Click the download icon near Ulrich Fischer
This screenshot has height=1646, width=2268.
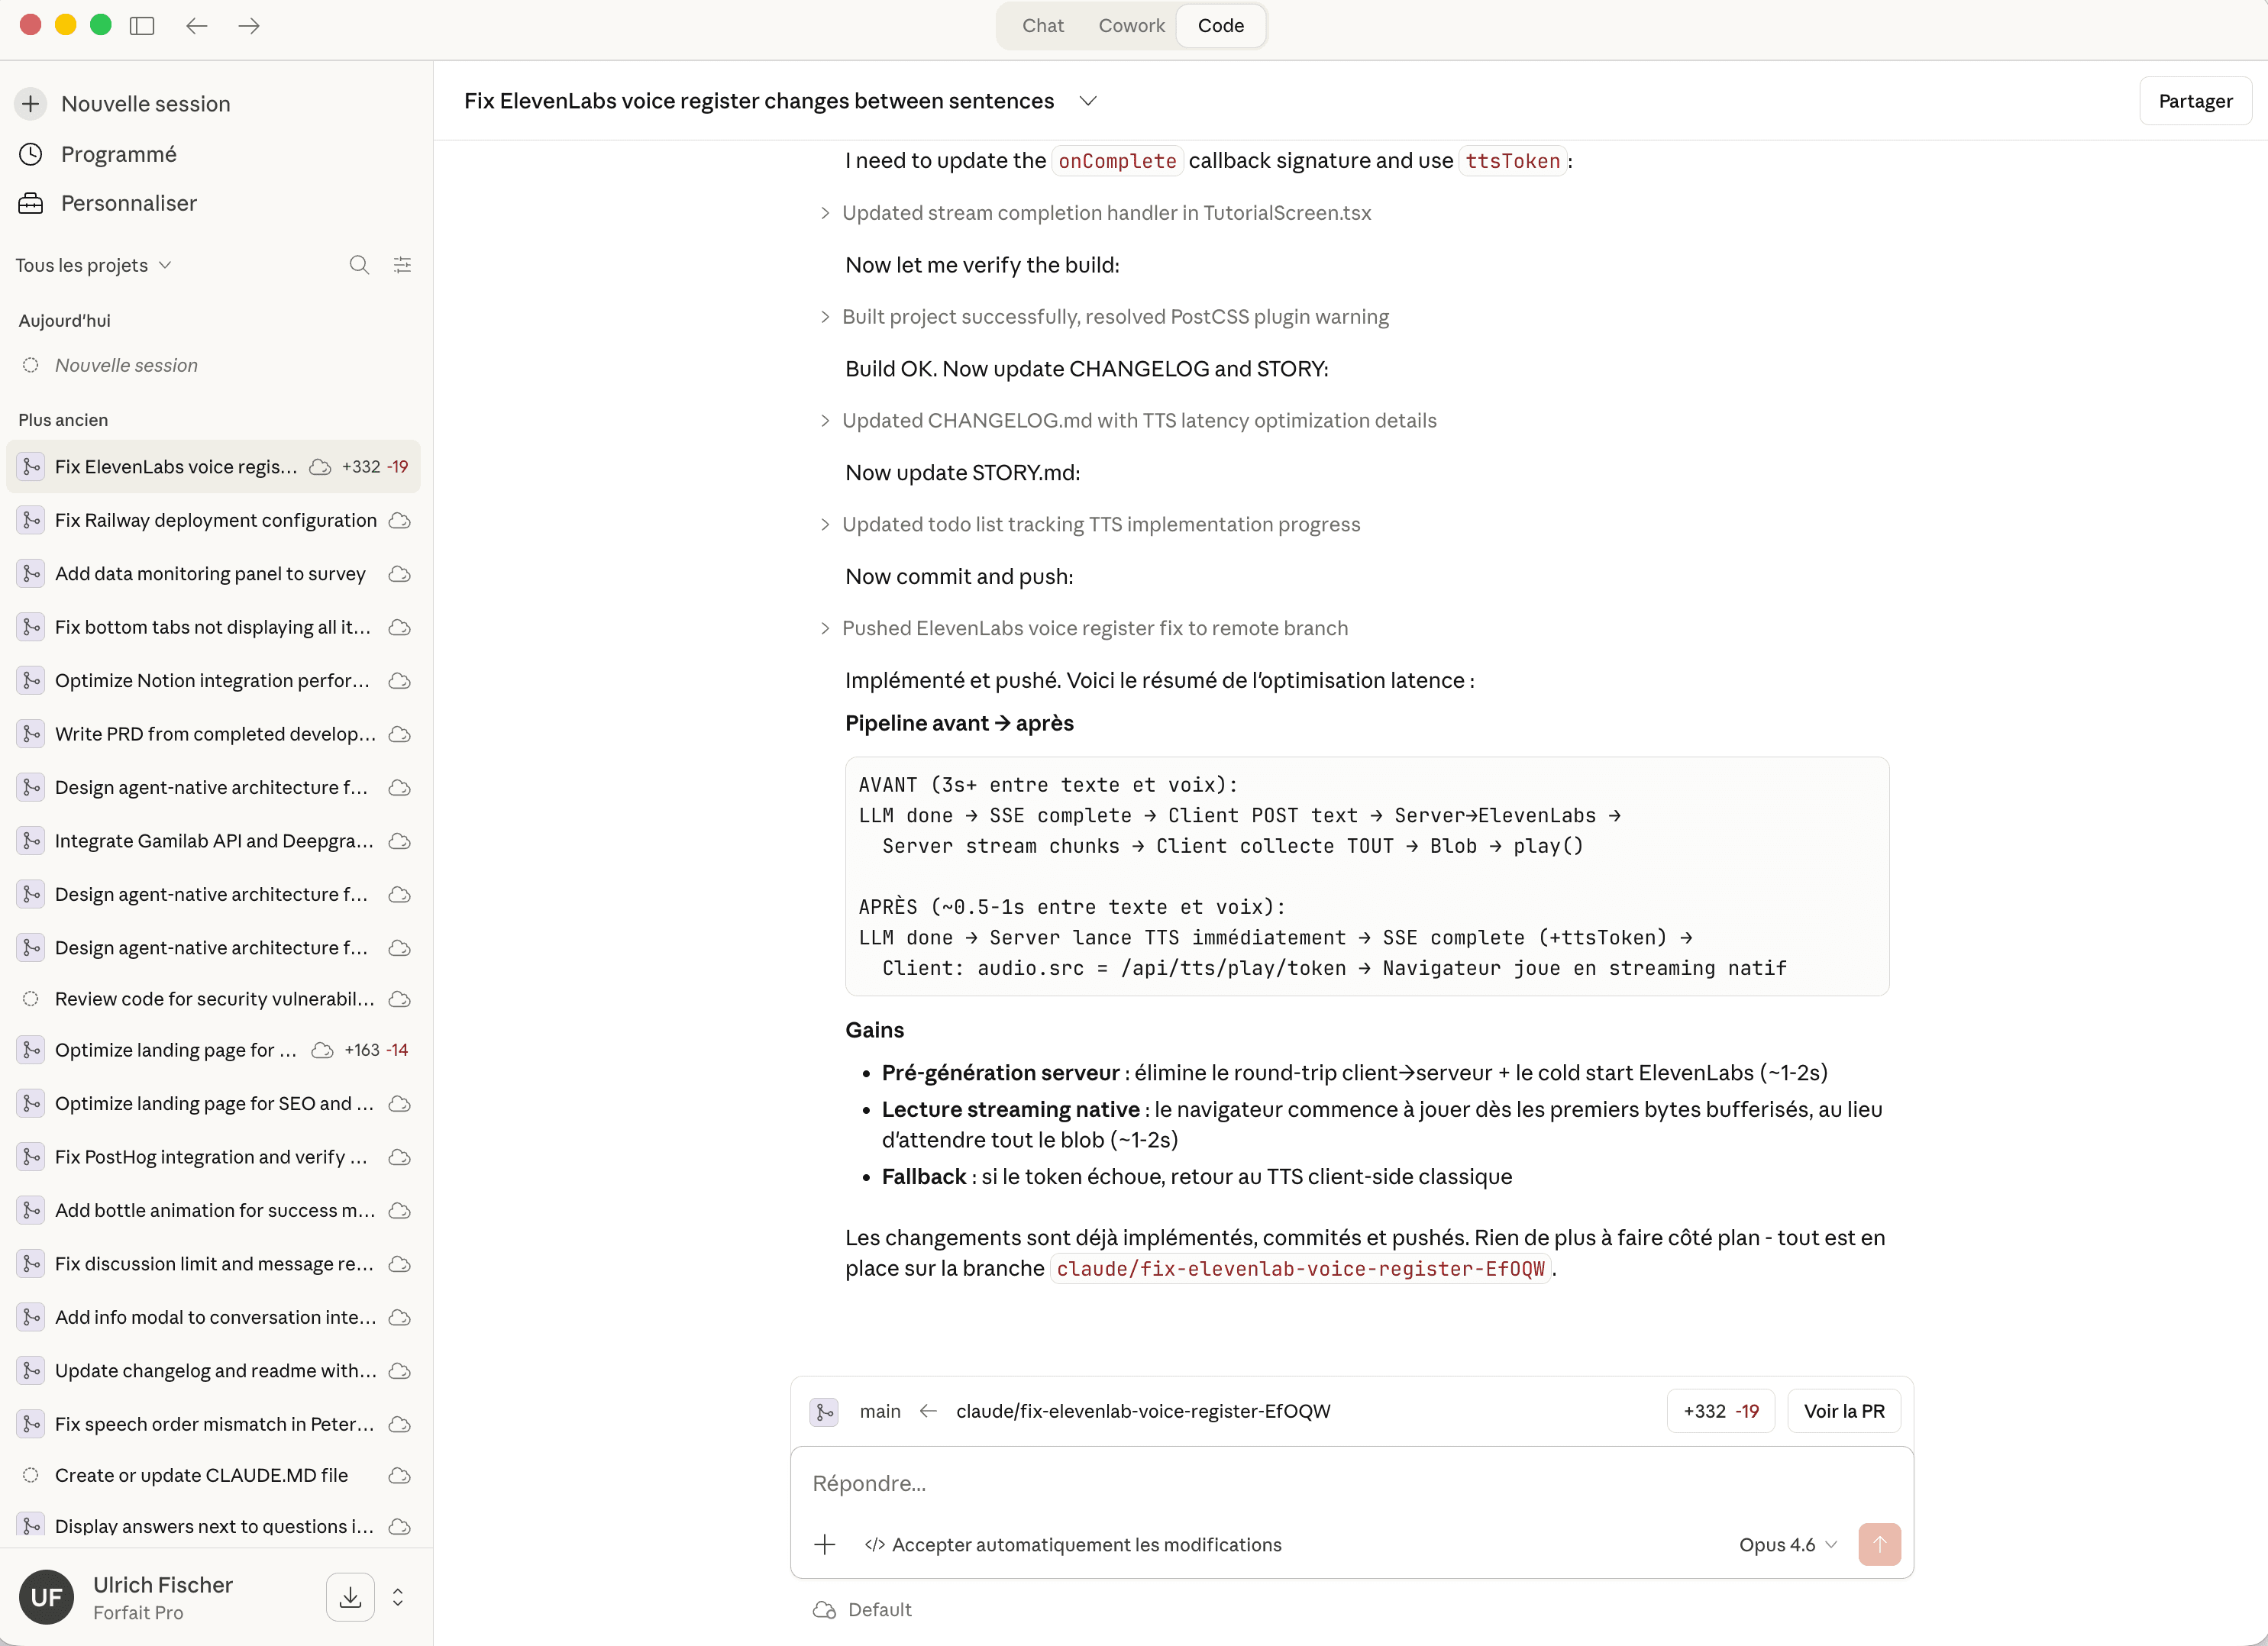pos(350,1597)
